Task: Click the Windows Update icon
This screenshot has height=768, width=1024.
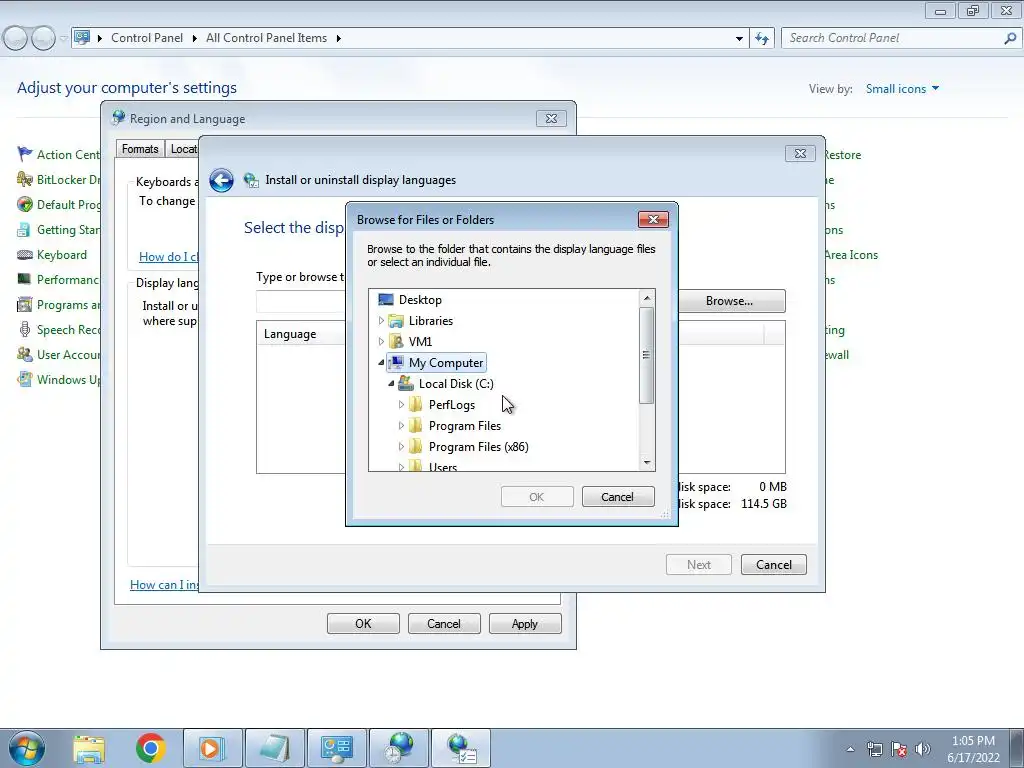Action: point(25,379)
